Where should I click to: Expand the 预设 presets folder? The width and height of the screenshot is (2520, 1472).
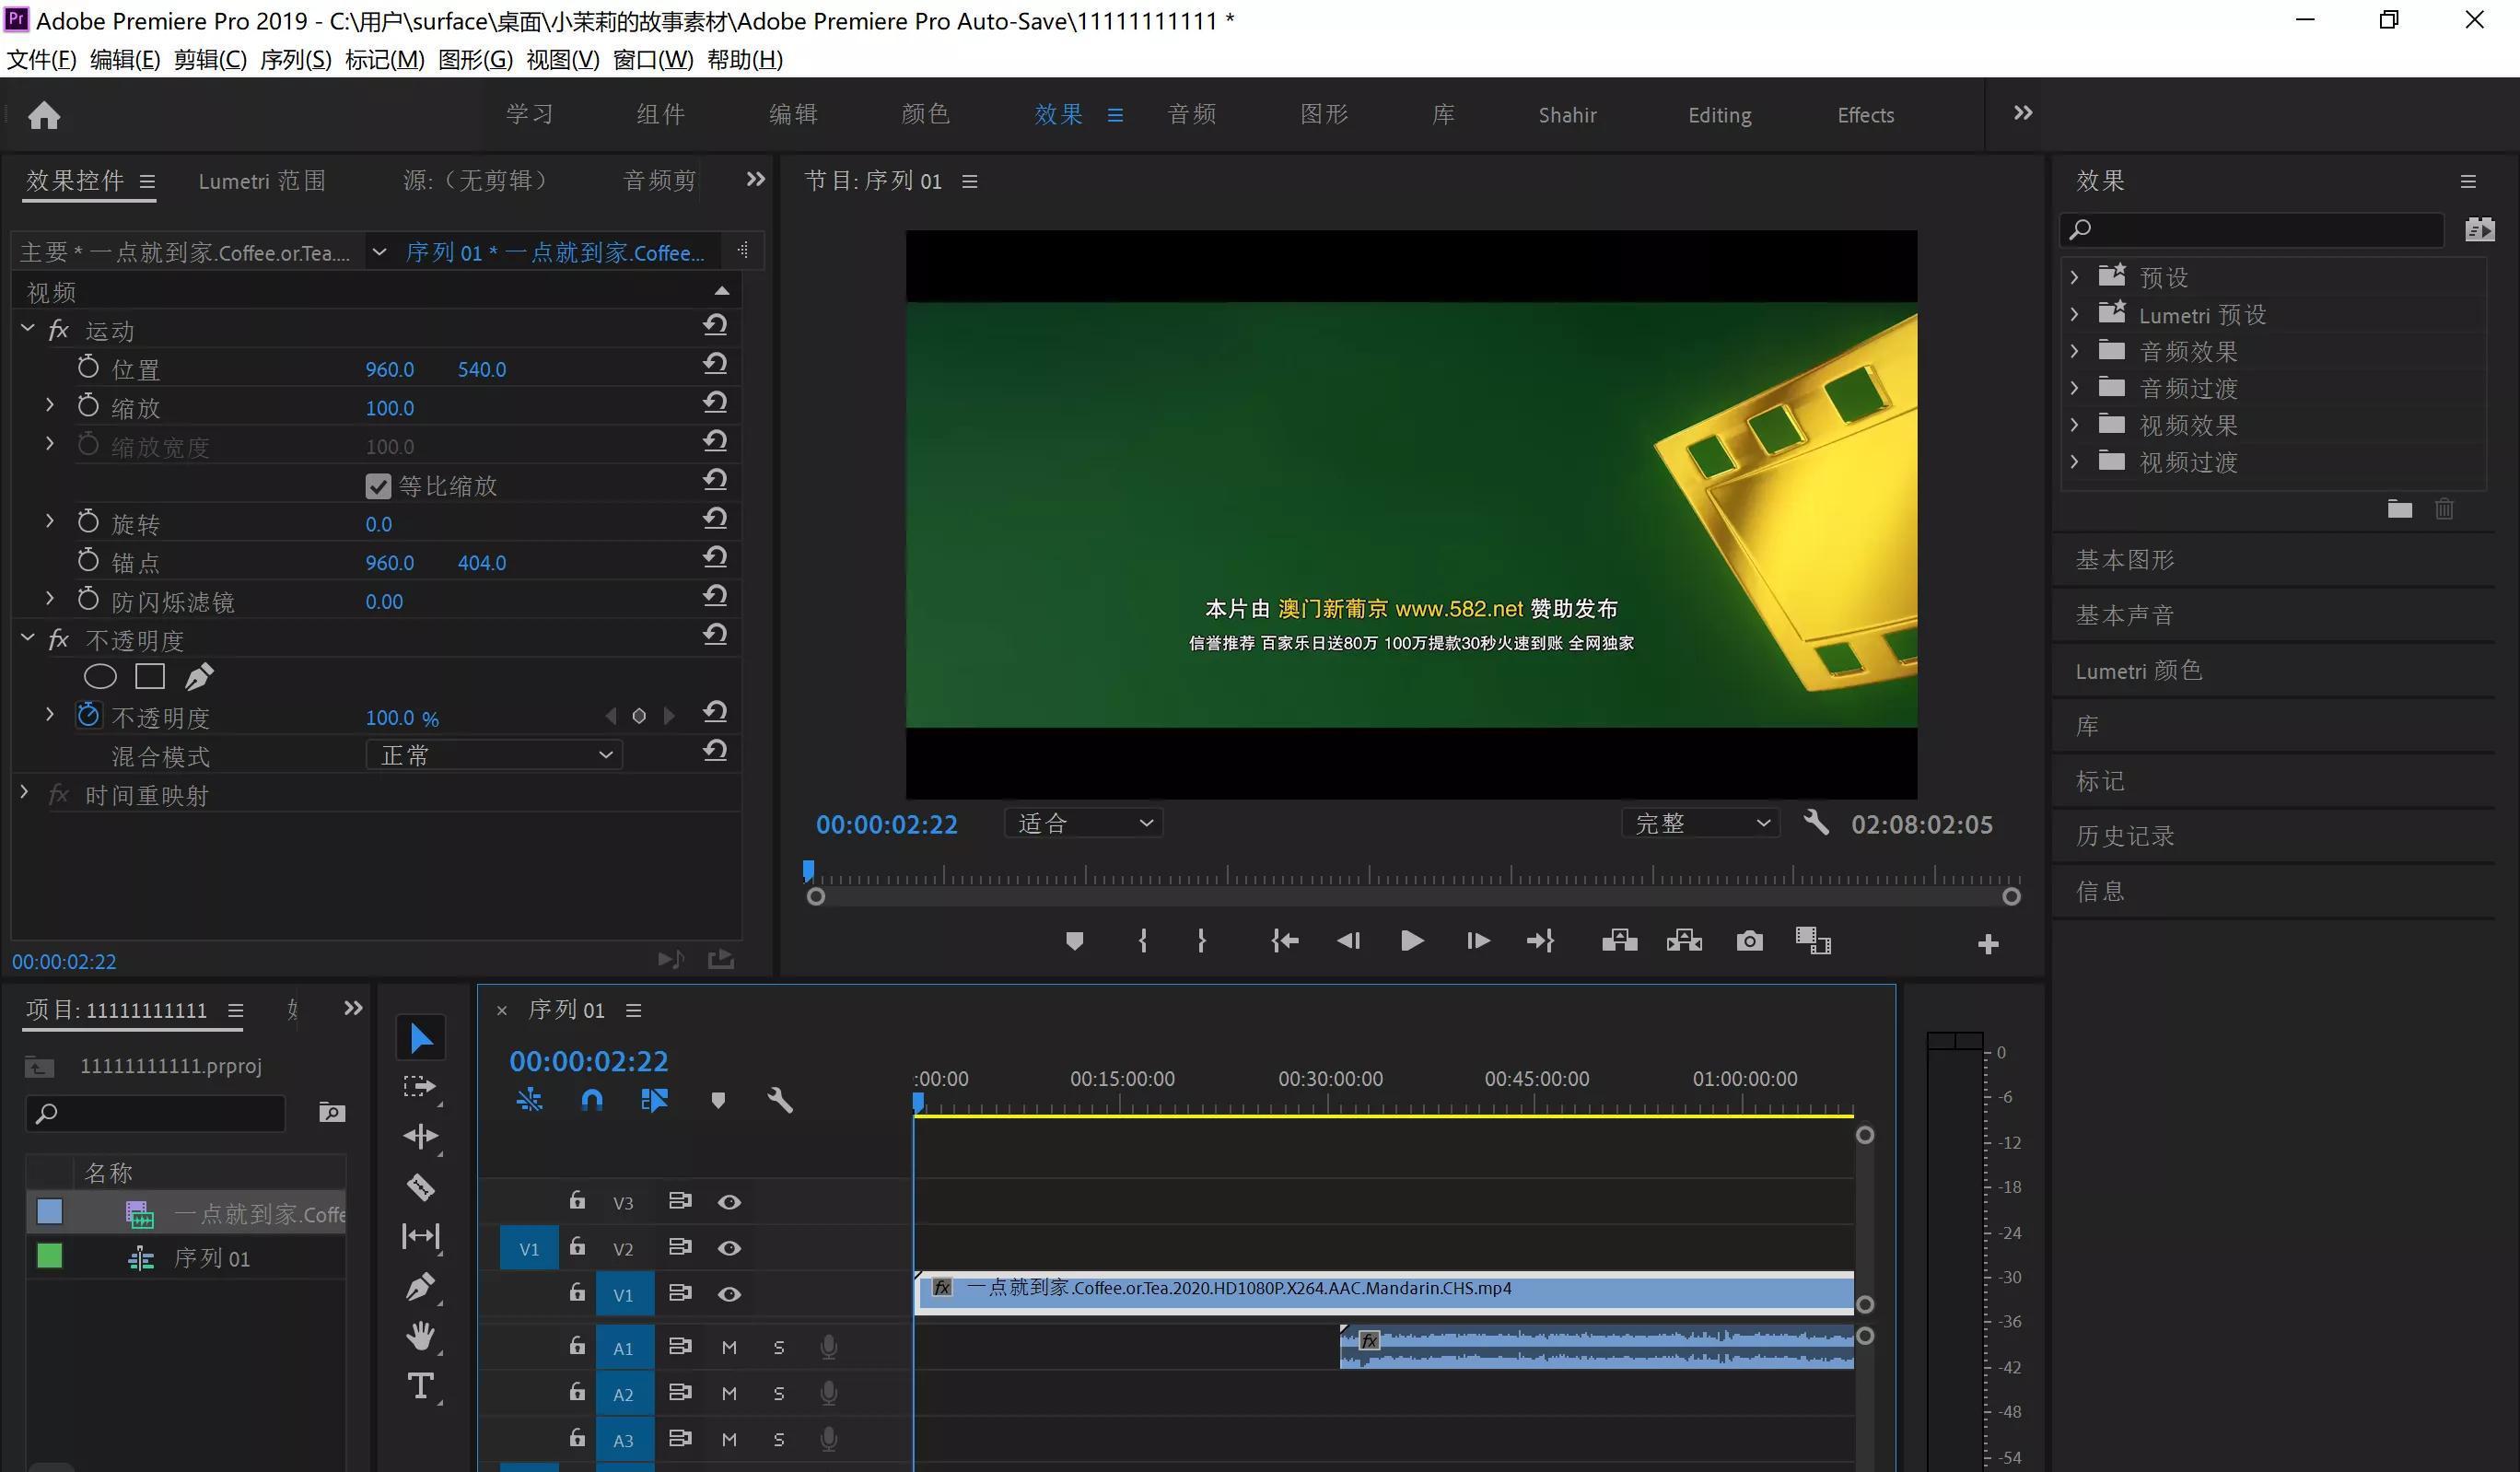pyautogui.click(x=2074, y=277)
